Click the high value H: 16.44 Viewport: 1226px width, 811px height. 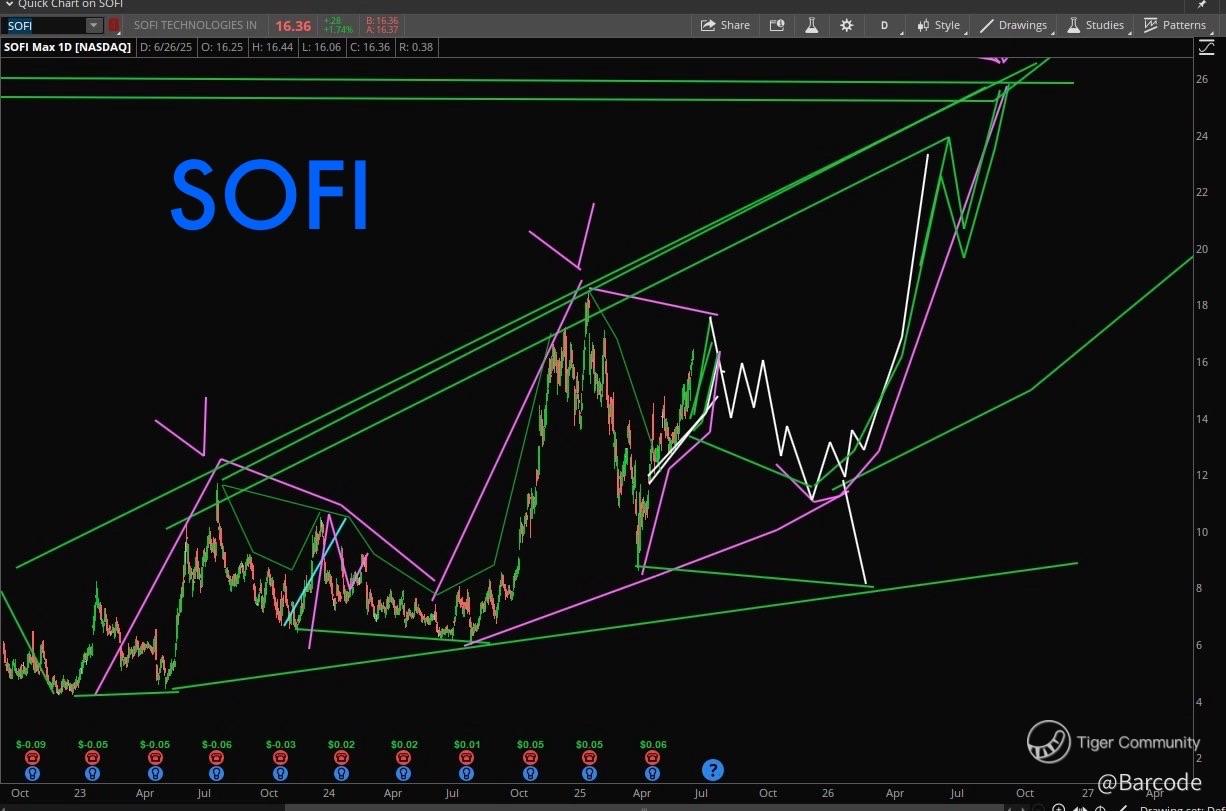[x=274, y=47]
